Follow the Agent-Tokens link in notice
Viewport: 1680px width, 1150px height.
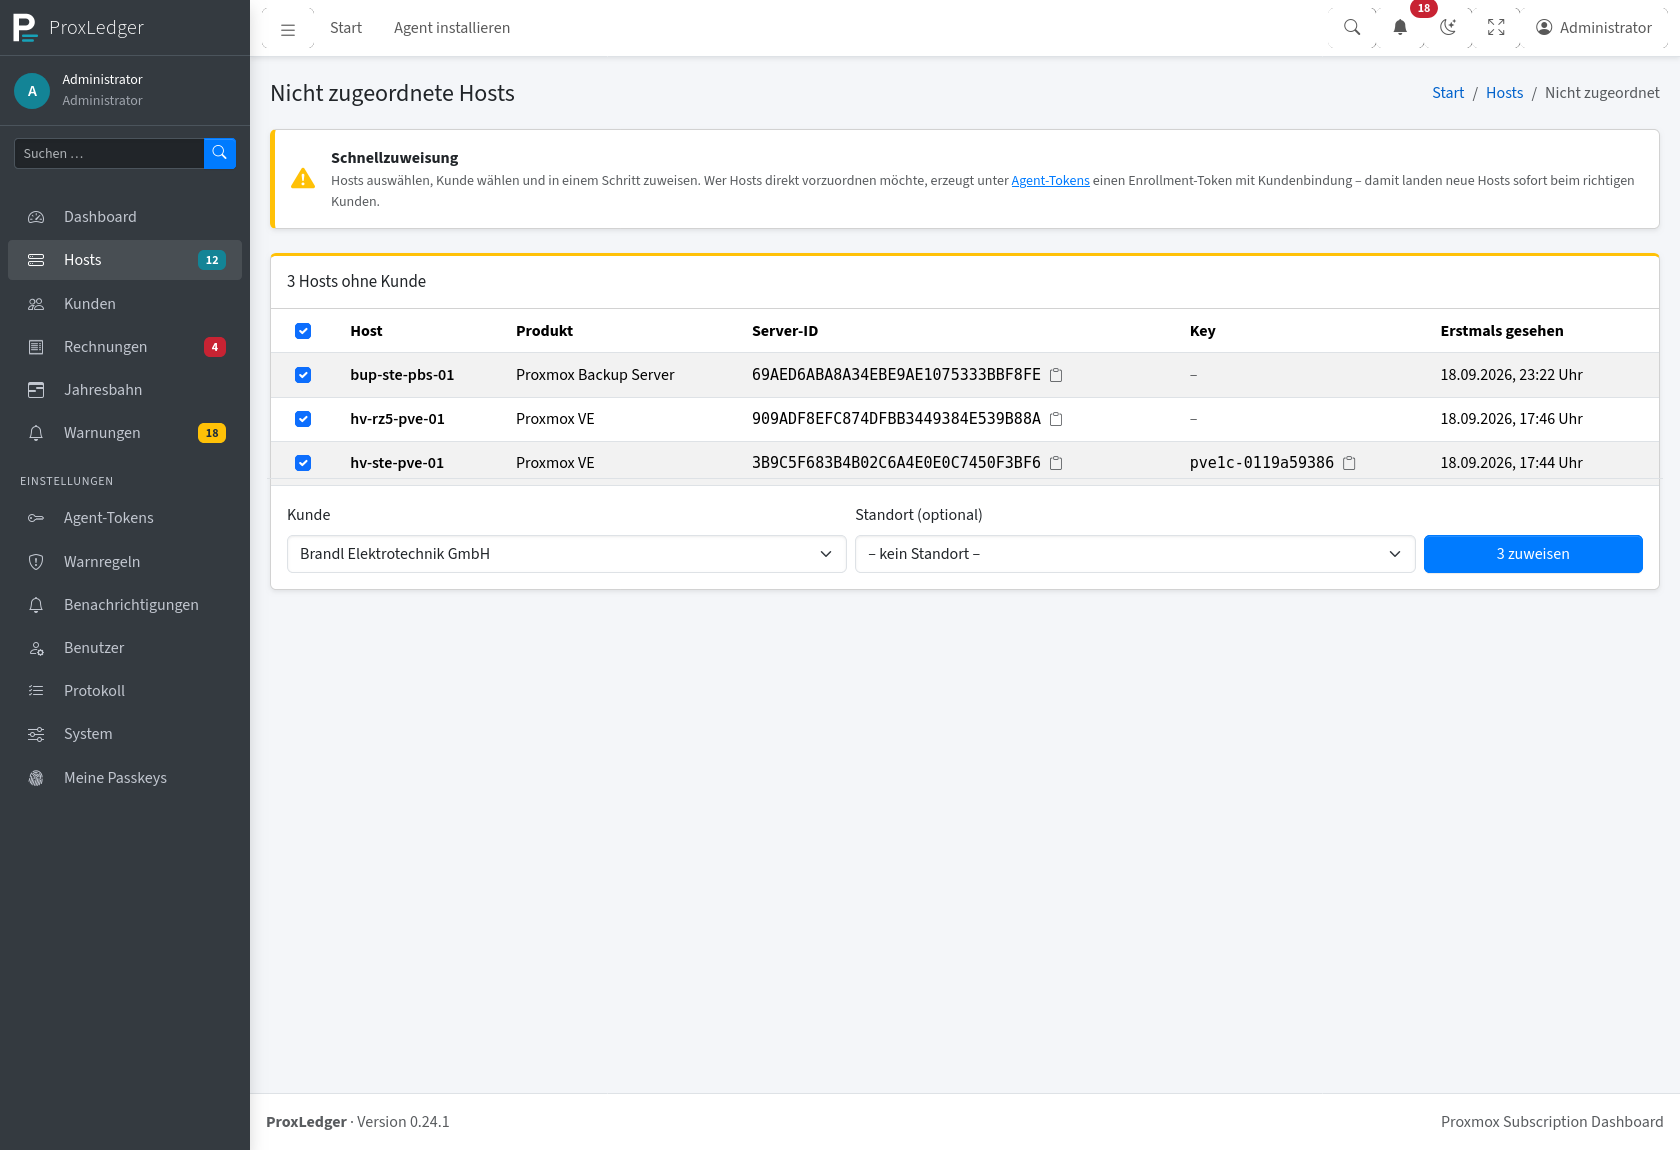(x=1050, y=181)
